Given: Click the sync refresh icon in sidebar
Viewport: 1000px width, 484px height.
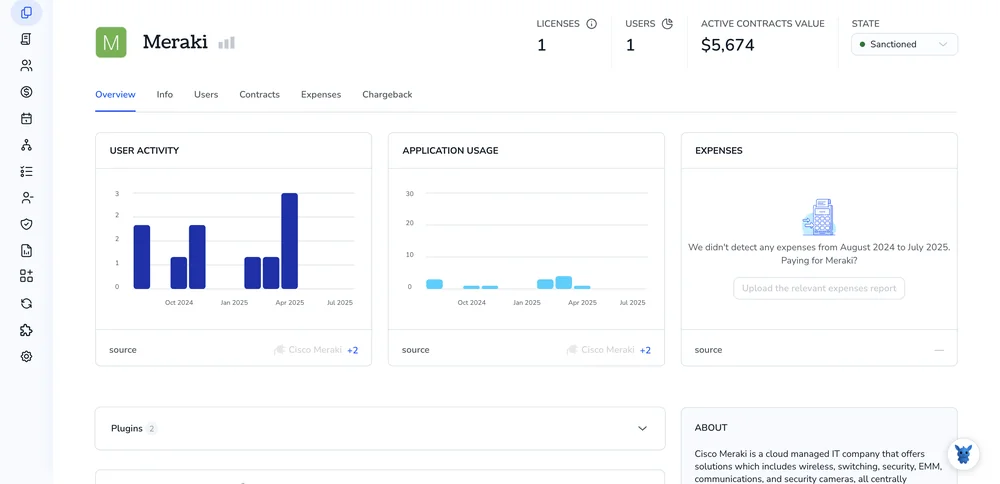Looking at the screenshot, I should click(x=26, y=304).
